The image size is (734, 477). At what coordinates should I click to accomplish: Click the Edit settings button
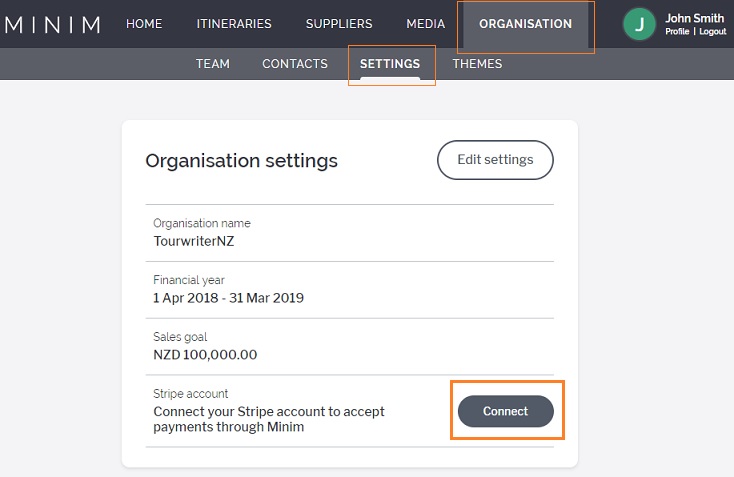click(x=495, y=160)
